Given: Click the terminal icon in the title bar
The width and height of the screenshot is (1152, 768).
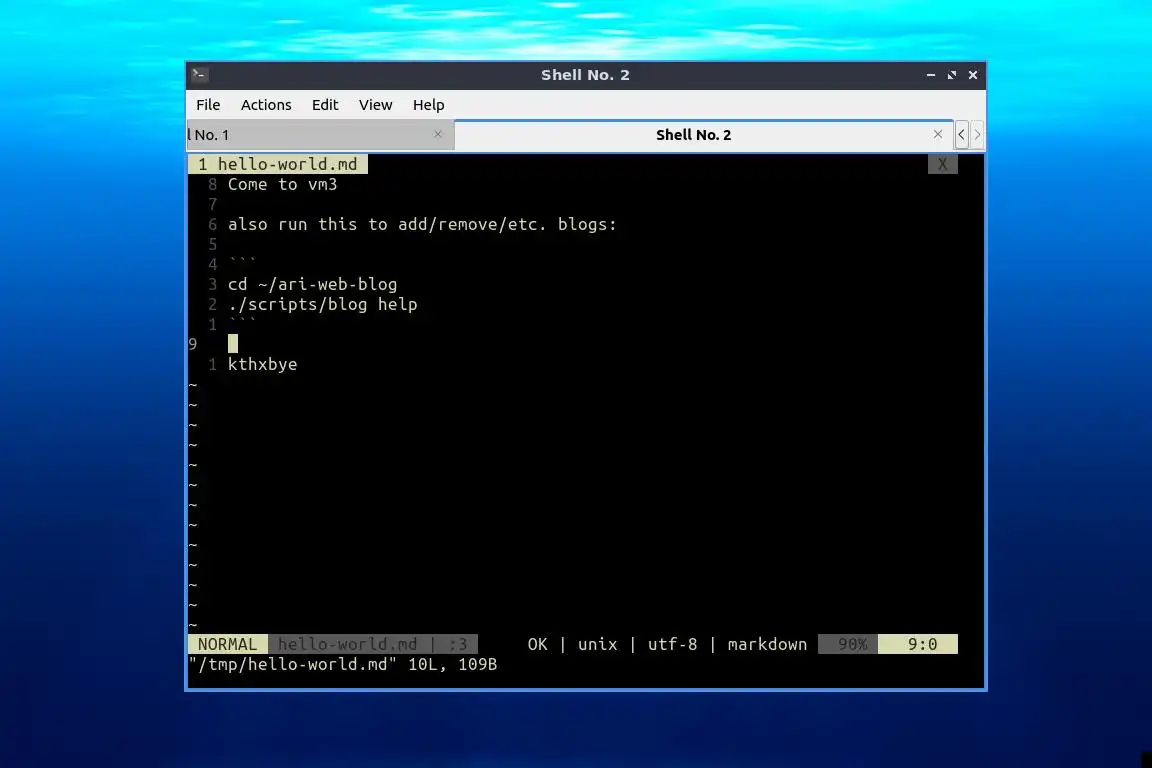Looking at the screenshot, I should [x=199, y=74].
